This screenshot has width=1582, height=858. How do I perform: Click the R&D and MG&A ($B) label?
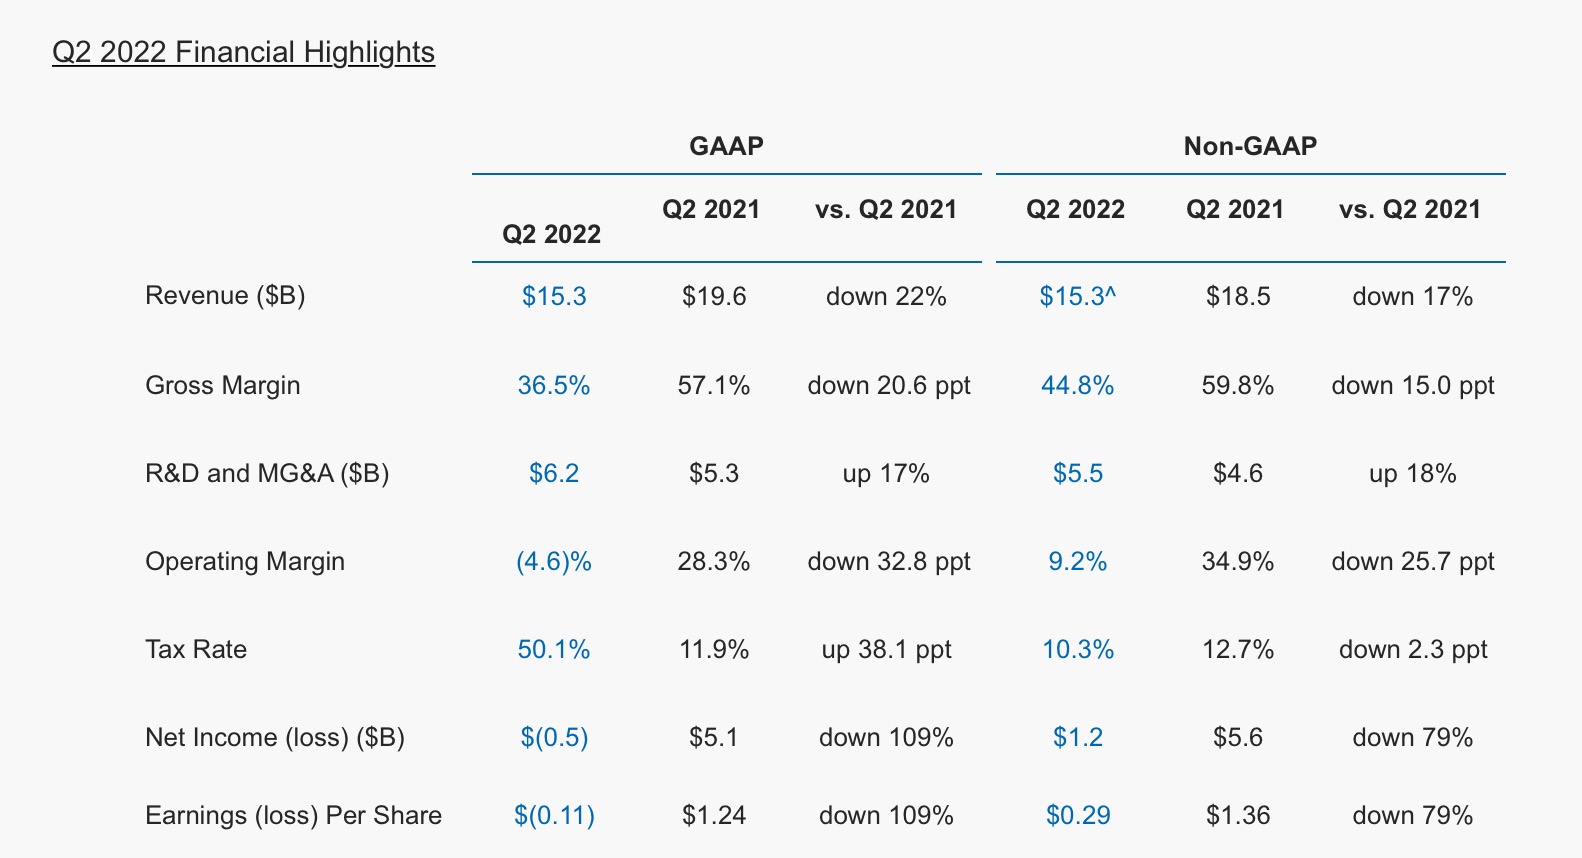(267, 473)
